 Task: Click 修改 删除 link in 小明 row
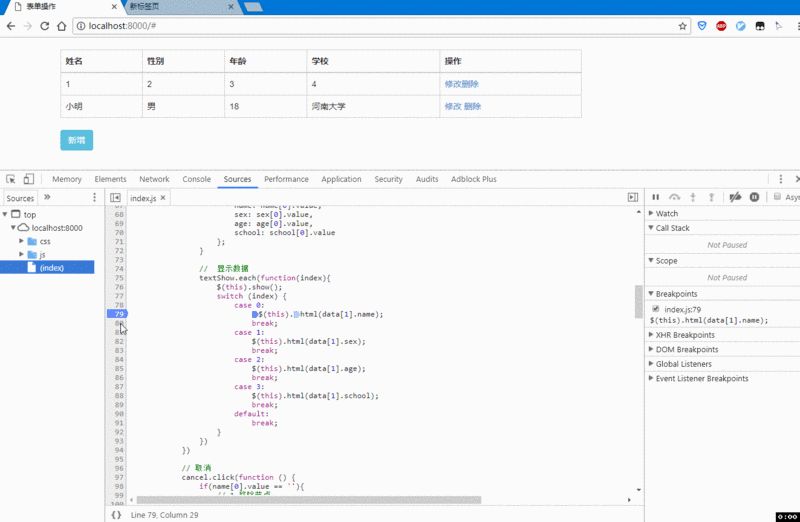point(462,106)
